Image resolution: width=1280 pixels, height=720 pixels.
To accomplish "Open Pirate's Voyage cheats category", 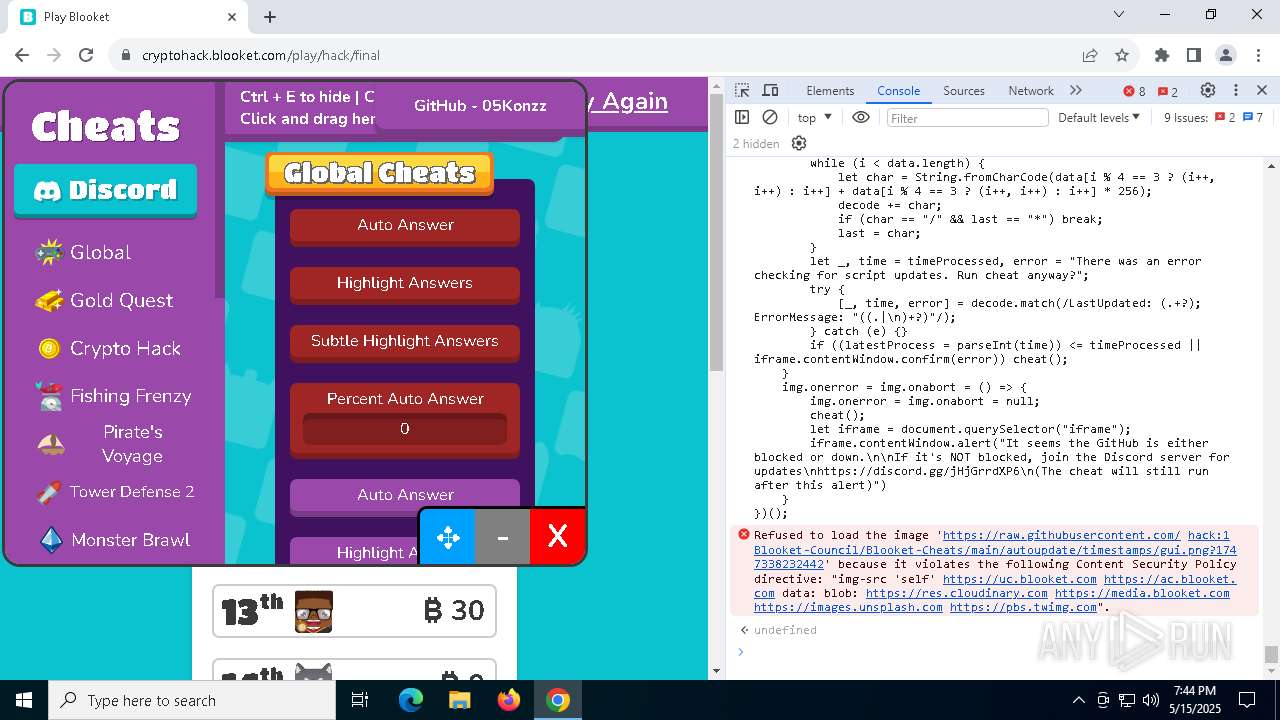I will point(113,444).
